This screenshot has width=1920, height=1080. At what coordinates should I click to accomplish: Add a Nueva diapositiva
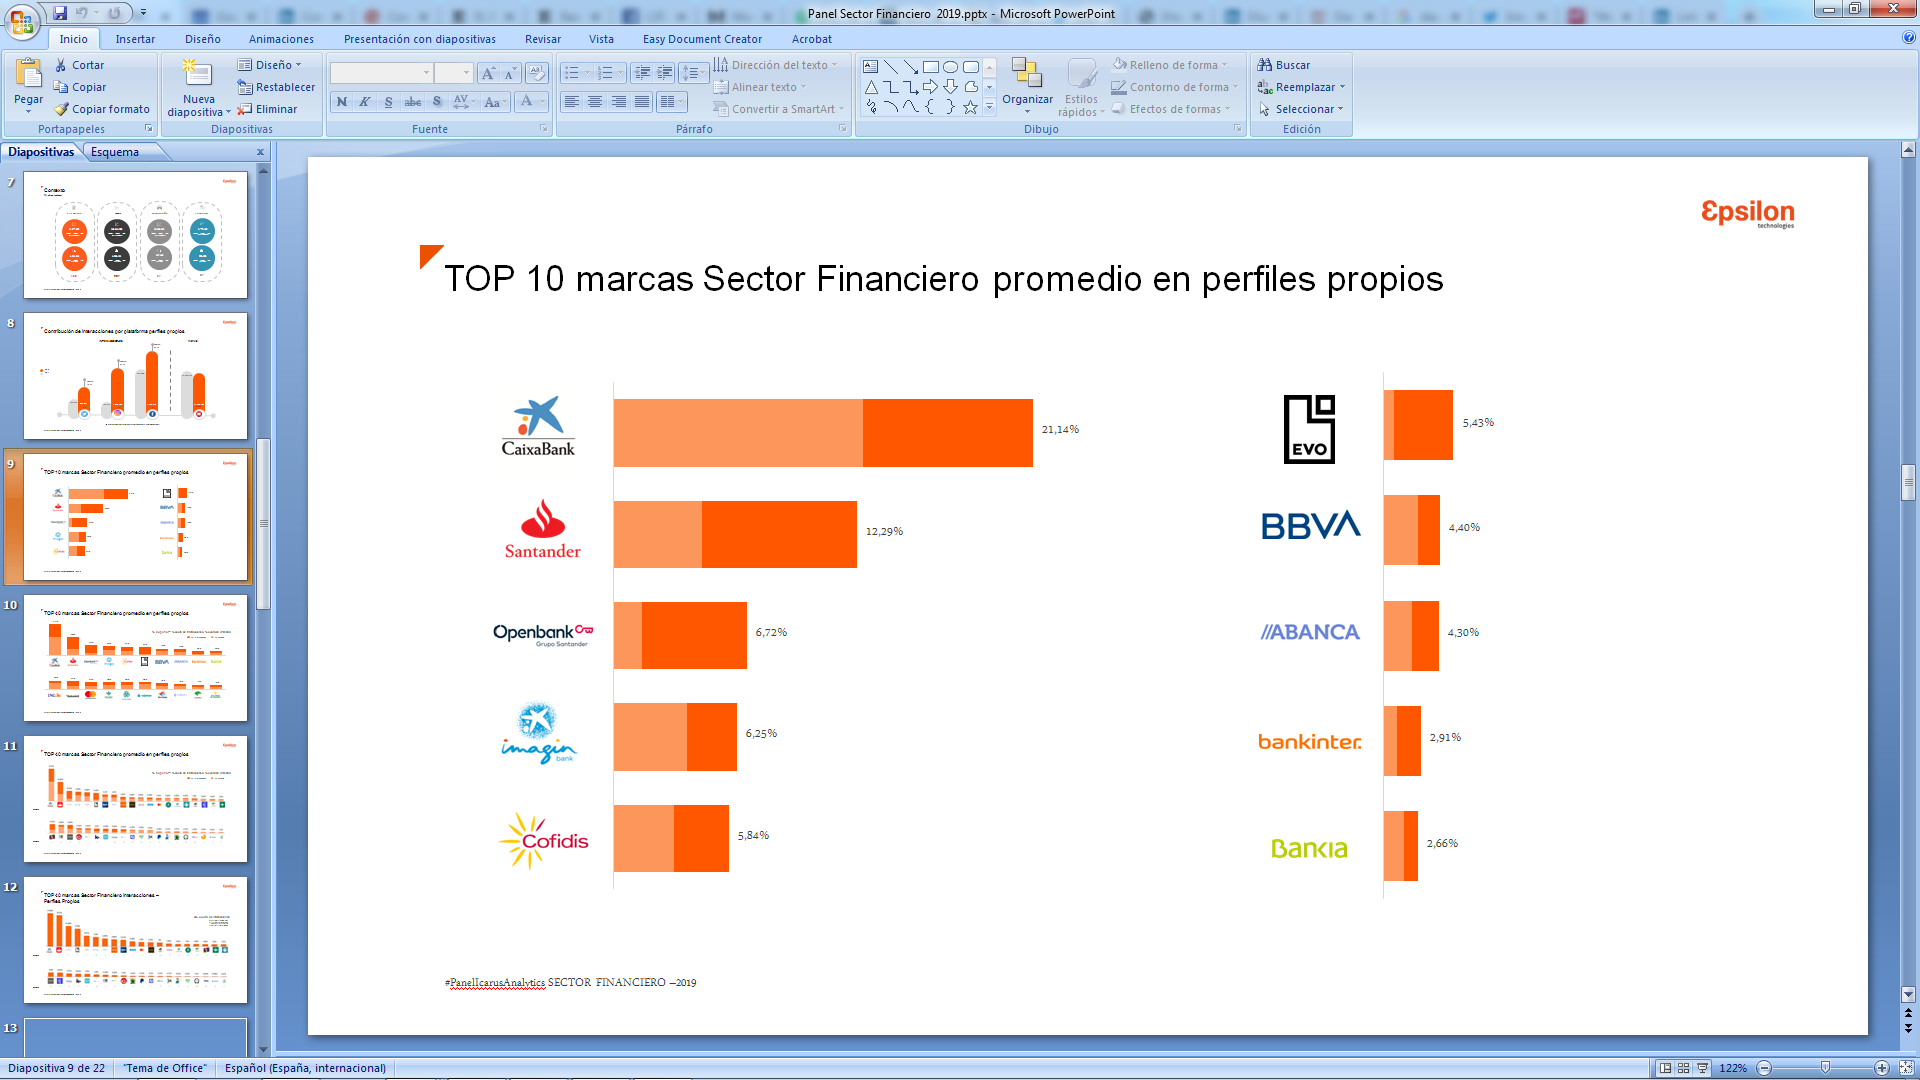click(x=199, y=87)
